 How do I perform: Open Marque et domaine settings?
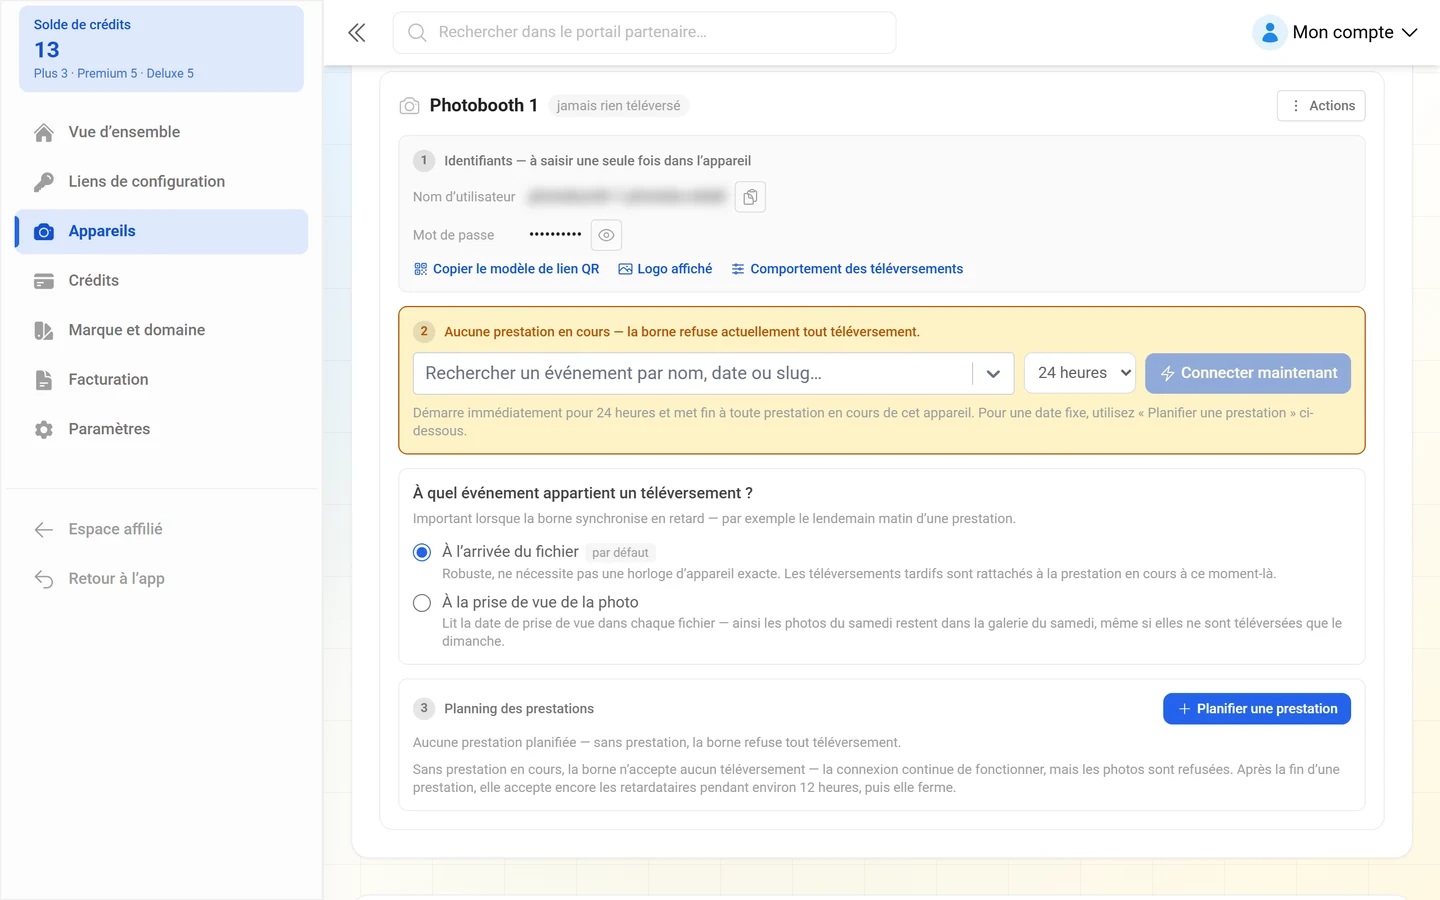click(161, 330)
